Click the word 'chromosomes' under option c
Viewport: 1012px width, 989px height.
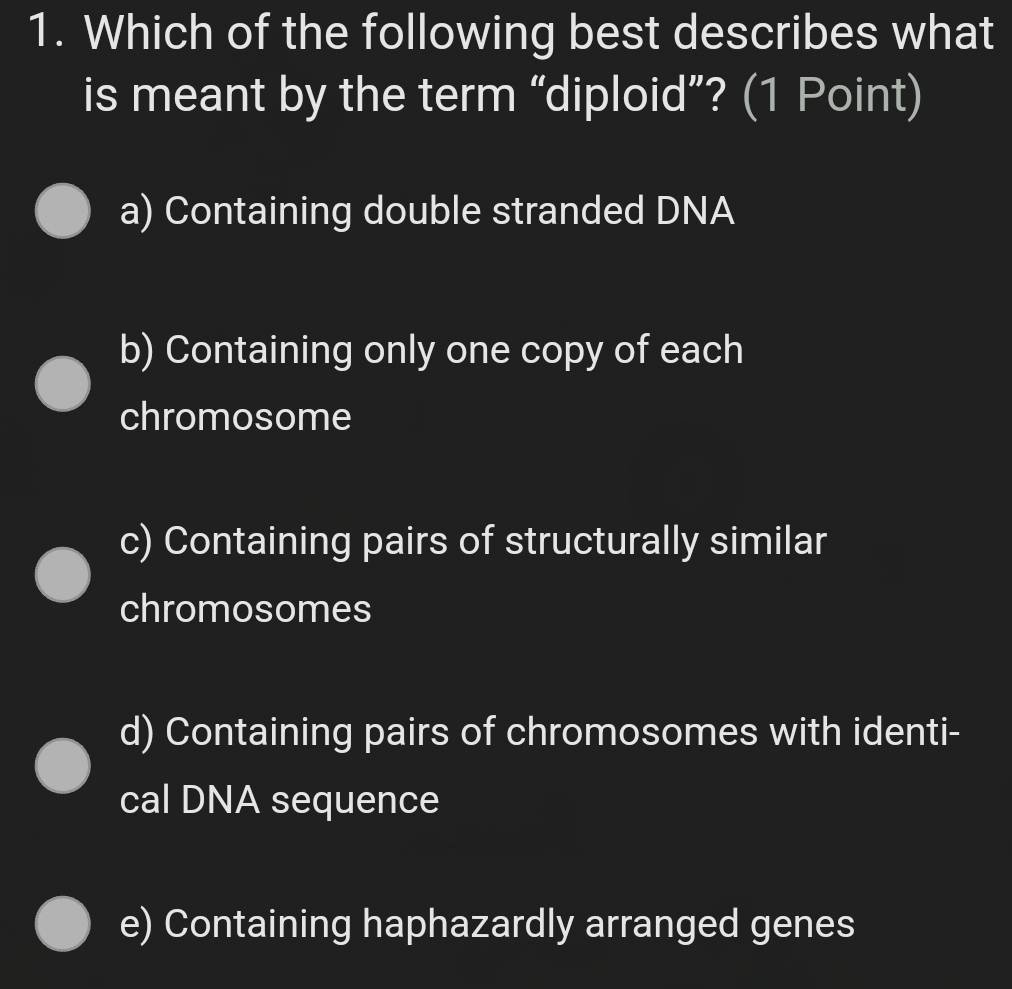246,609
